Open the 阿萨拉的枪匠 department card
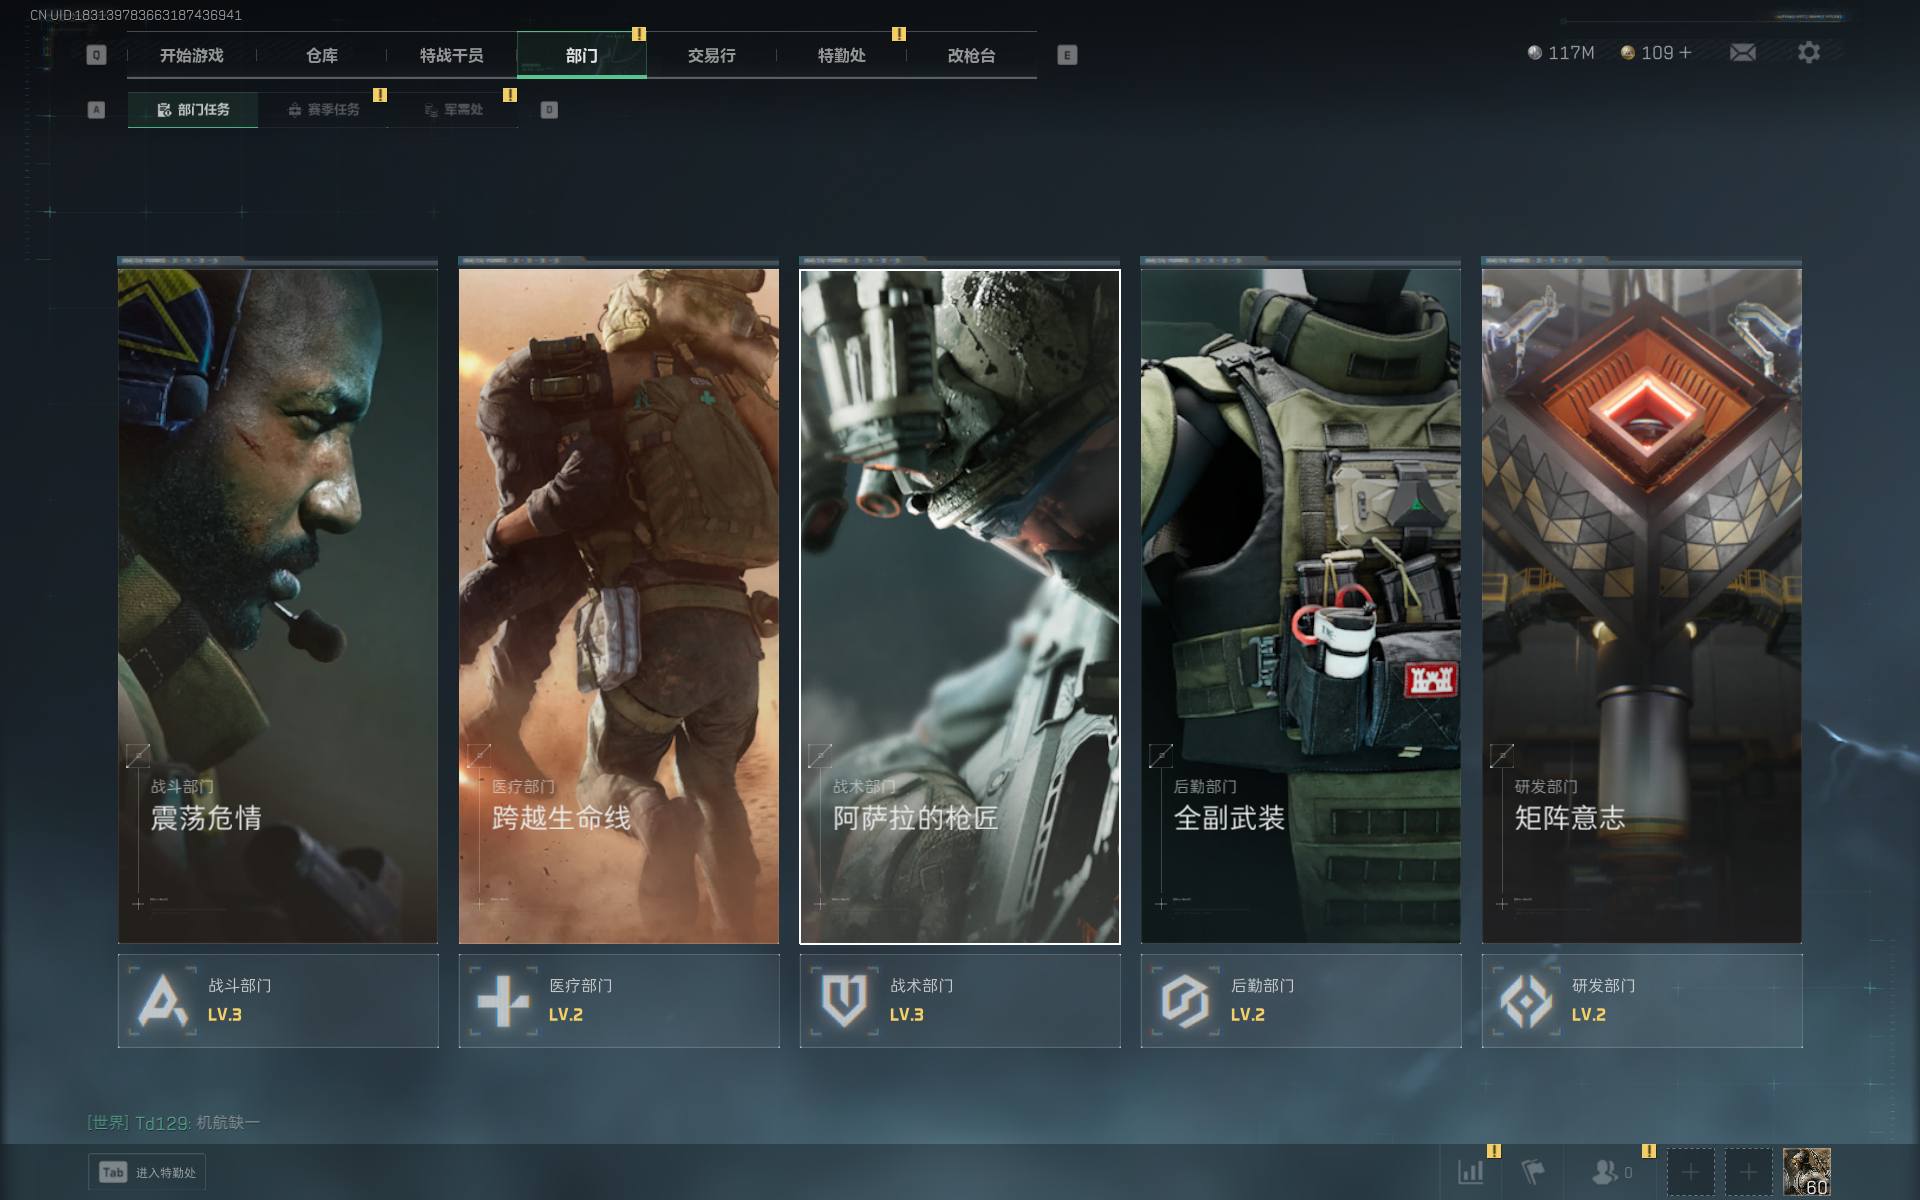This screenshot has width=1920, height=1200. (959, 606)
